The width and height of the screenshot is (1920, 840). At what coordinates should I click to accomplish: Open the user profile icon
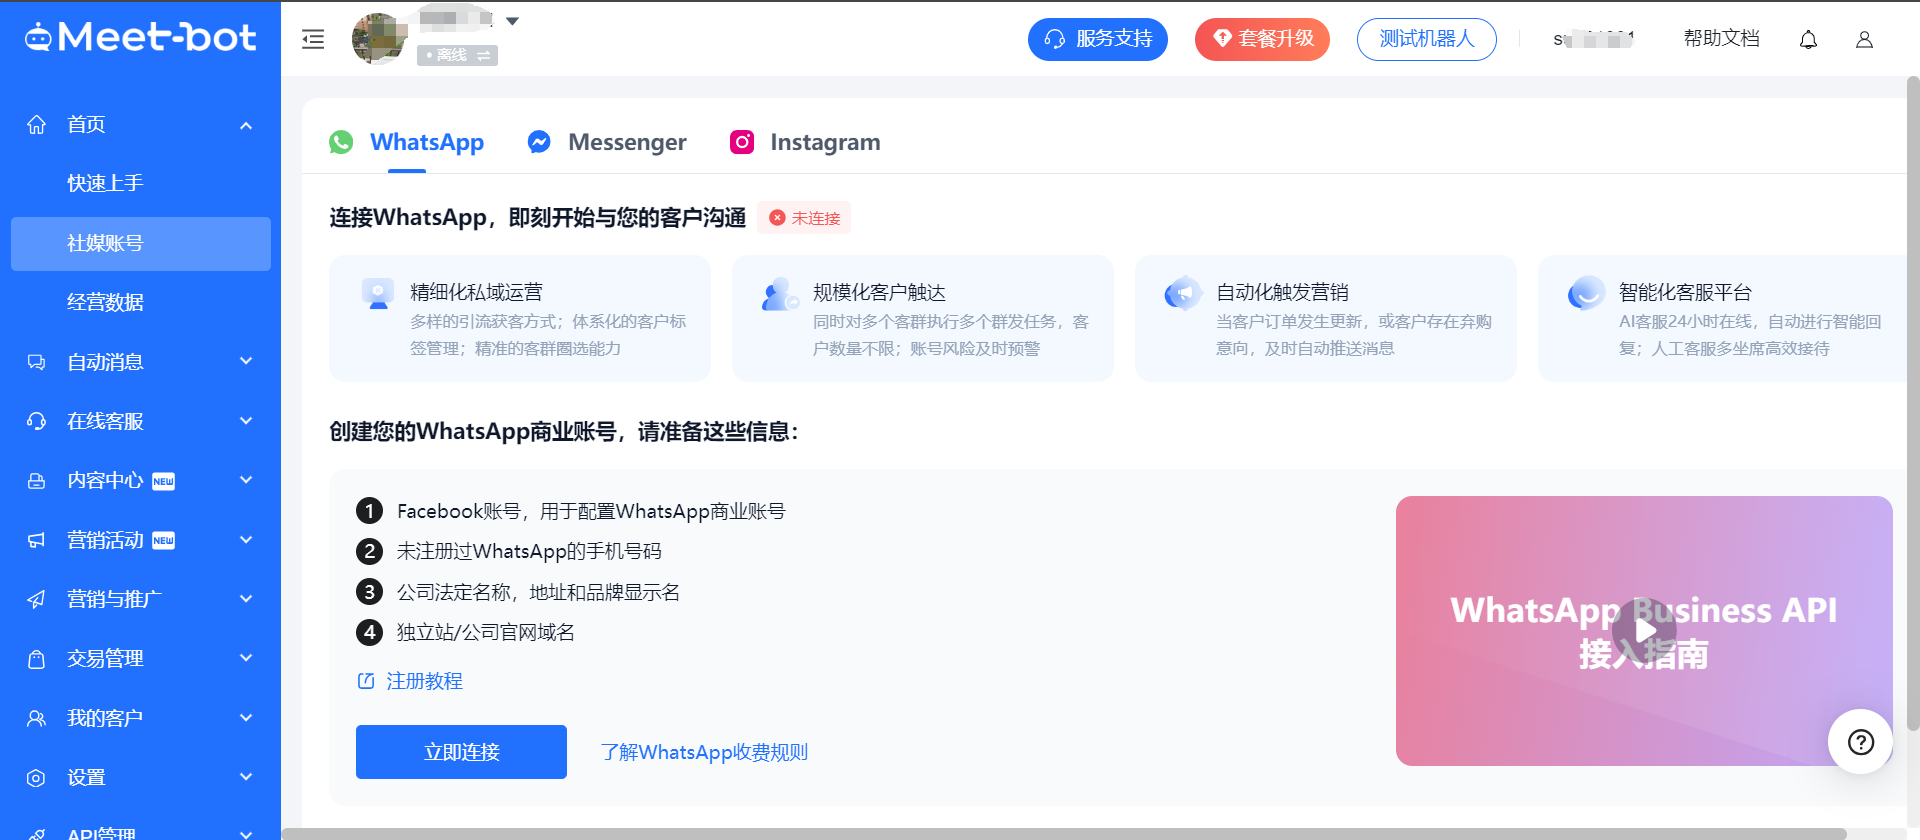(x=1864, y=39)
